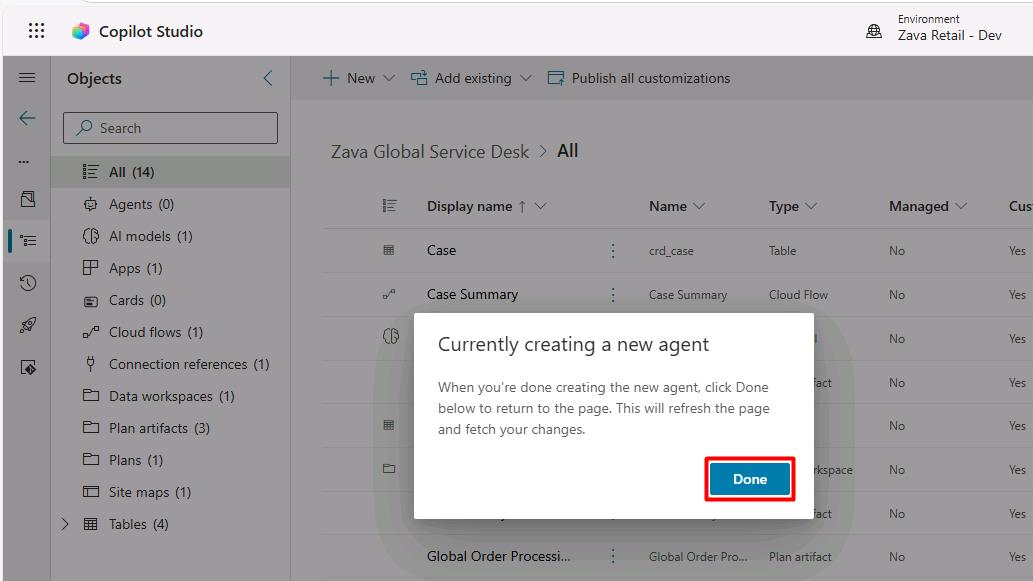Open the app launcher waffle icon
Screen dimensions: 1033x581
37,31
